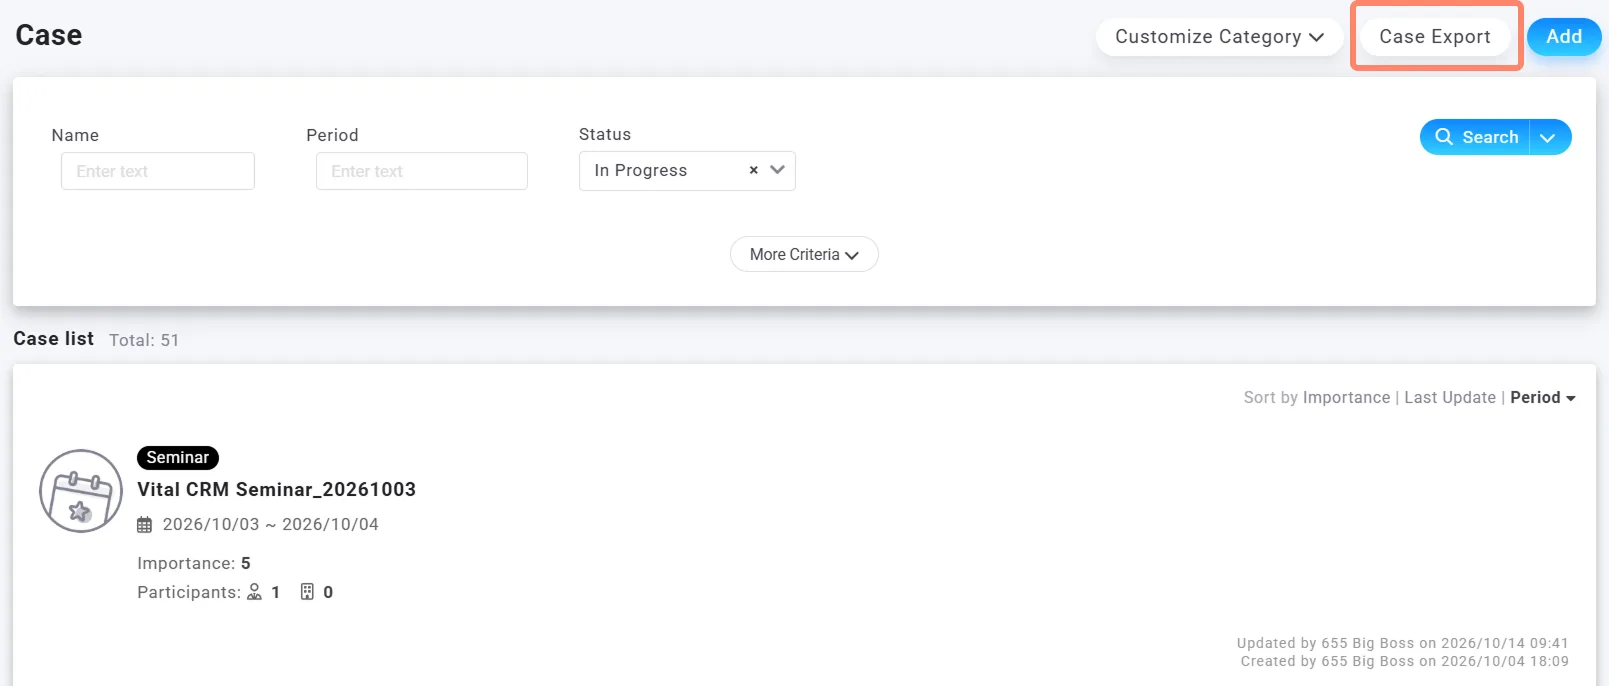
Task: Click the Case list heading
Action: [54, 339]
